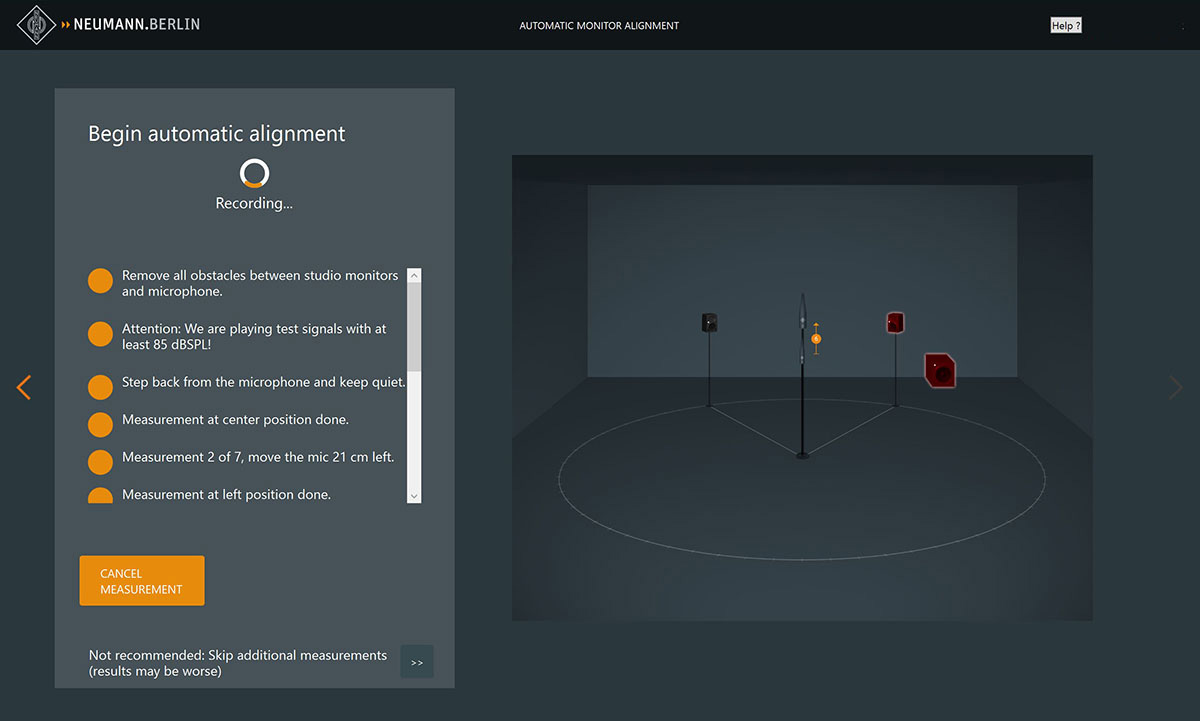This screenshot has width=1200, height=721.
Task: Go back using the orange left chevron
Action: (x=24, y=387)
